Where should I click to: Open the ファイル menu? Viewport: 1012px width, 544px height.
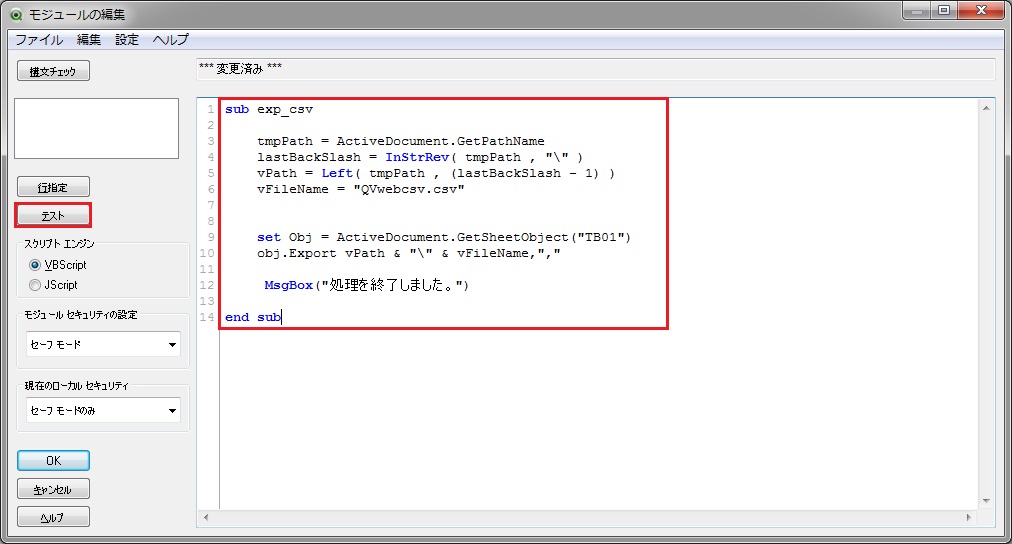click(x=39, y=39)
